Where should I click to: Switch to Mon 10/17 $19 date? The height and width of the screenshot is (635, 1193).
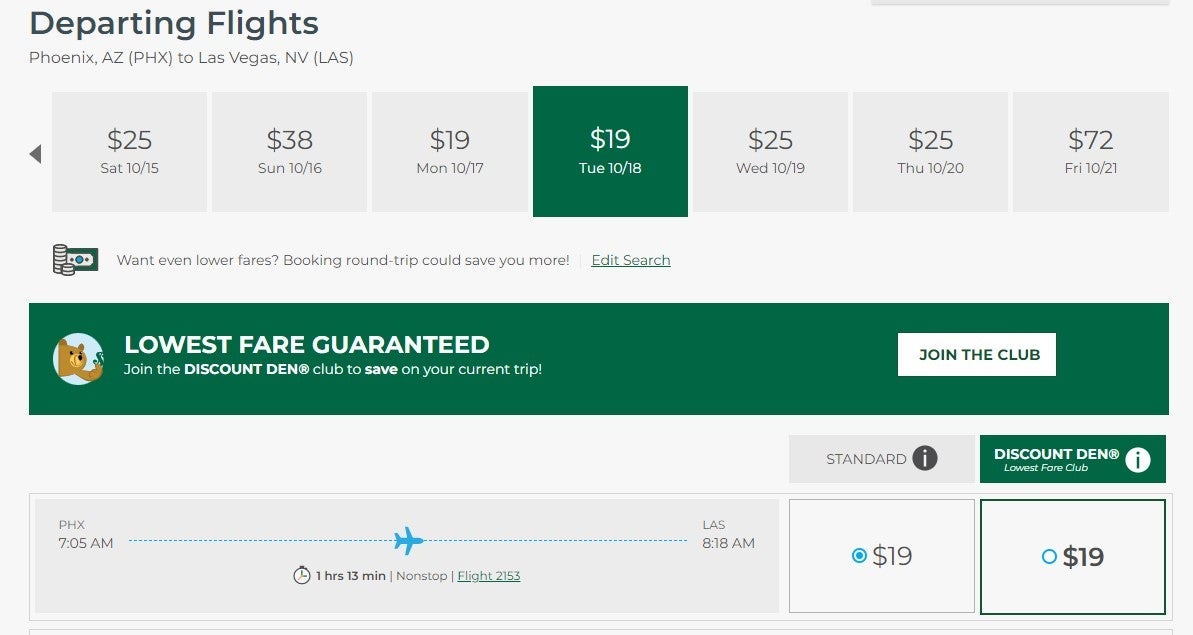pyautogui.click(x=450, y=152)
